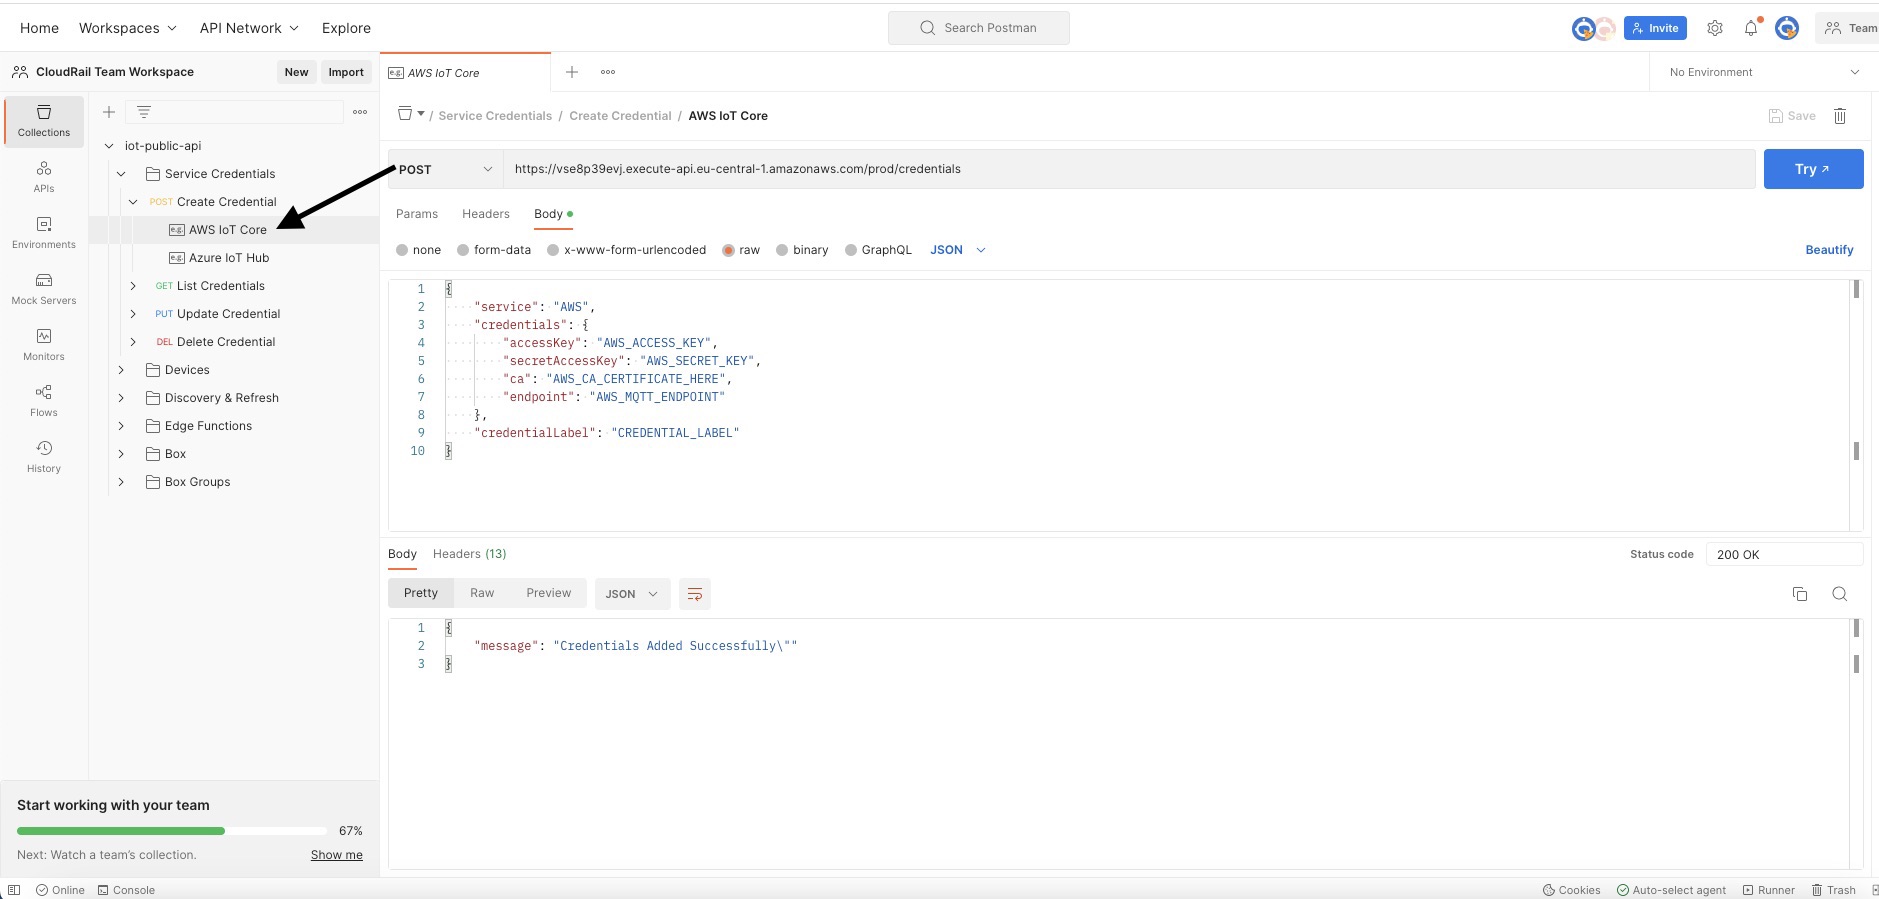Open the API Network dropdown menu
The height and width of the screenshot is (899, 1879).
click(x=249, y=28)
